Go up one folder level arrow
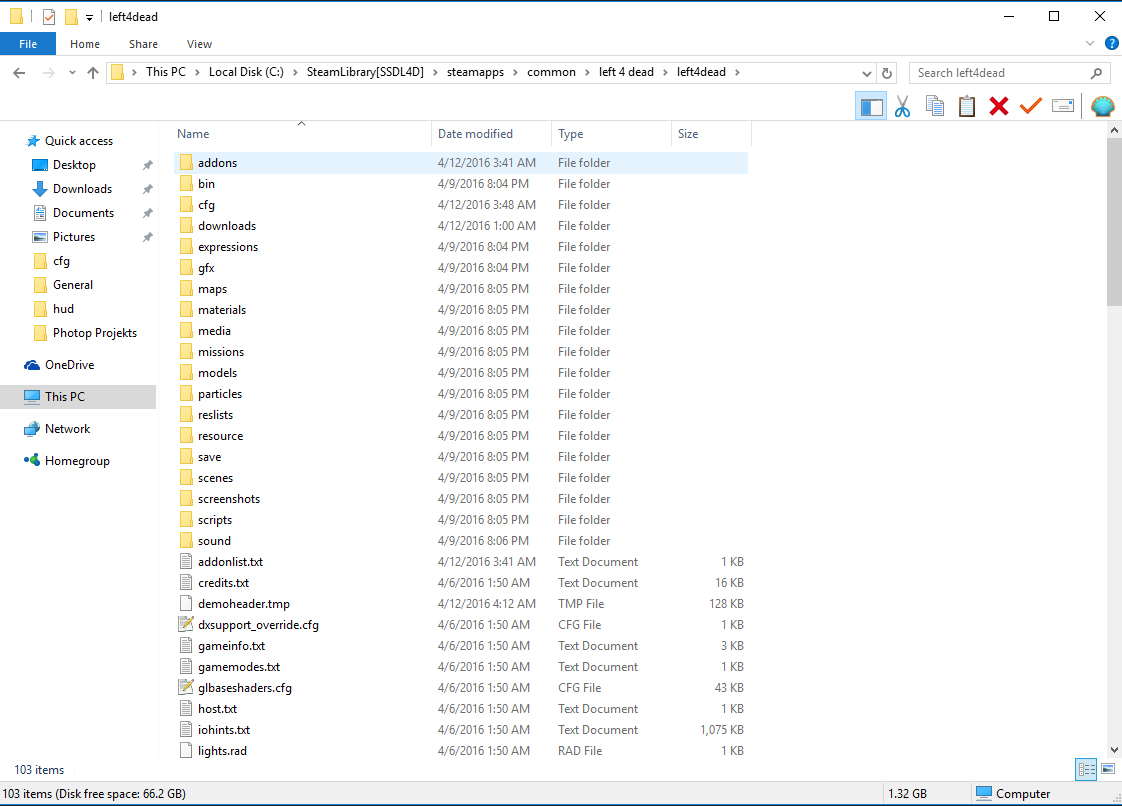The height and width of the screenshot is (806, 1122). (93, 72)
